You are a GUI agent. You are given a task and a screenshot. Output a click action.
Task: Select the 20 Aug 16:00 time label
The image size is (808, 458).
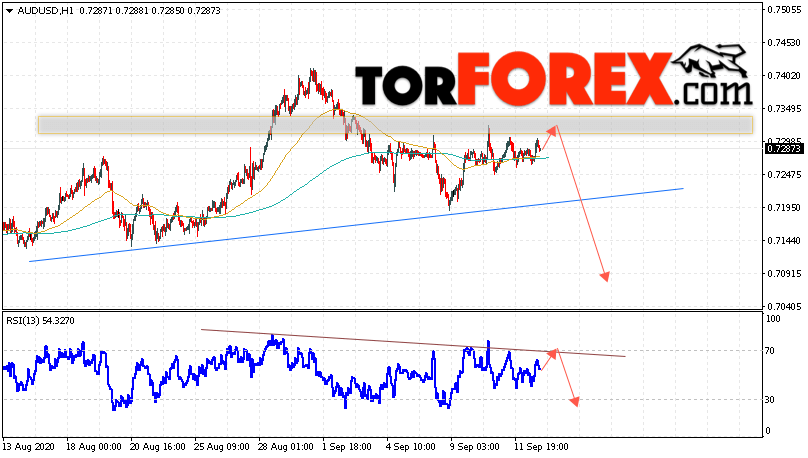point(158,447)
